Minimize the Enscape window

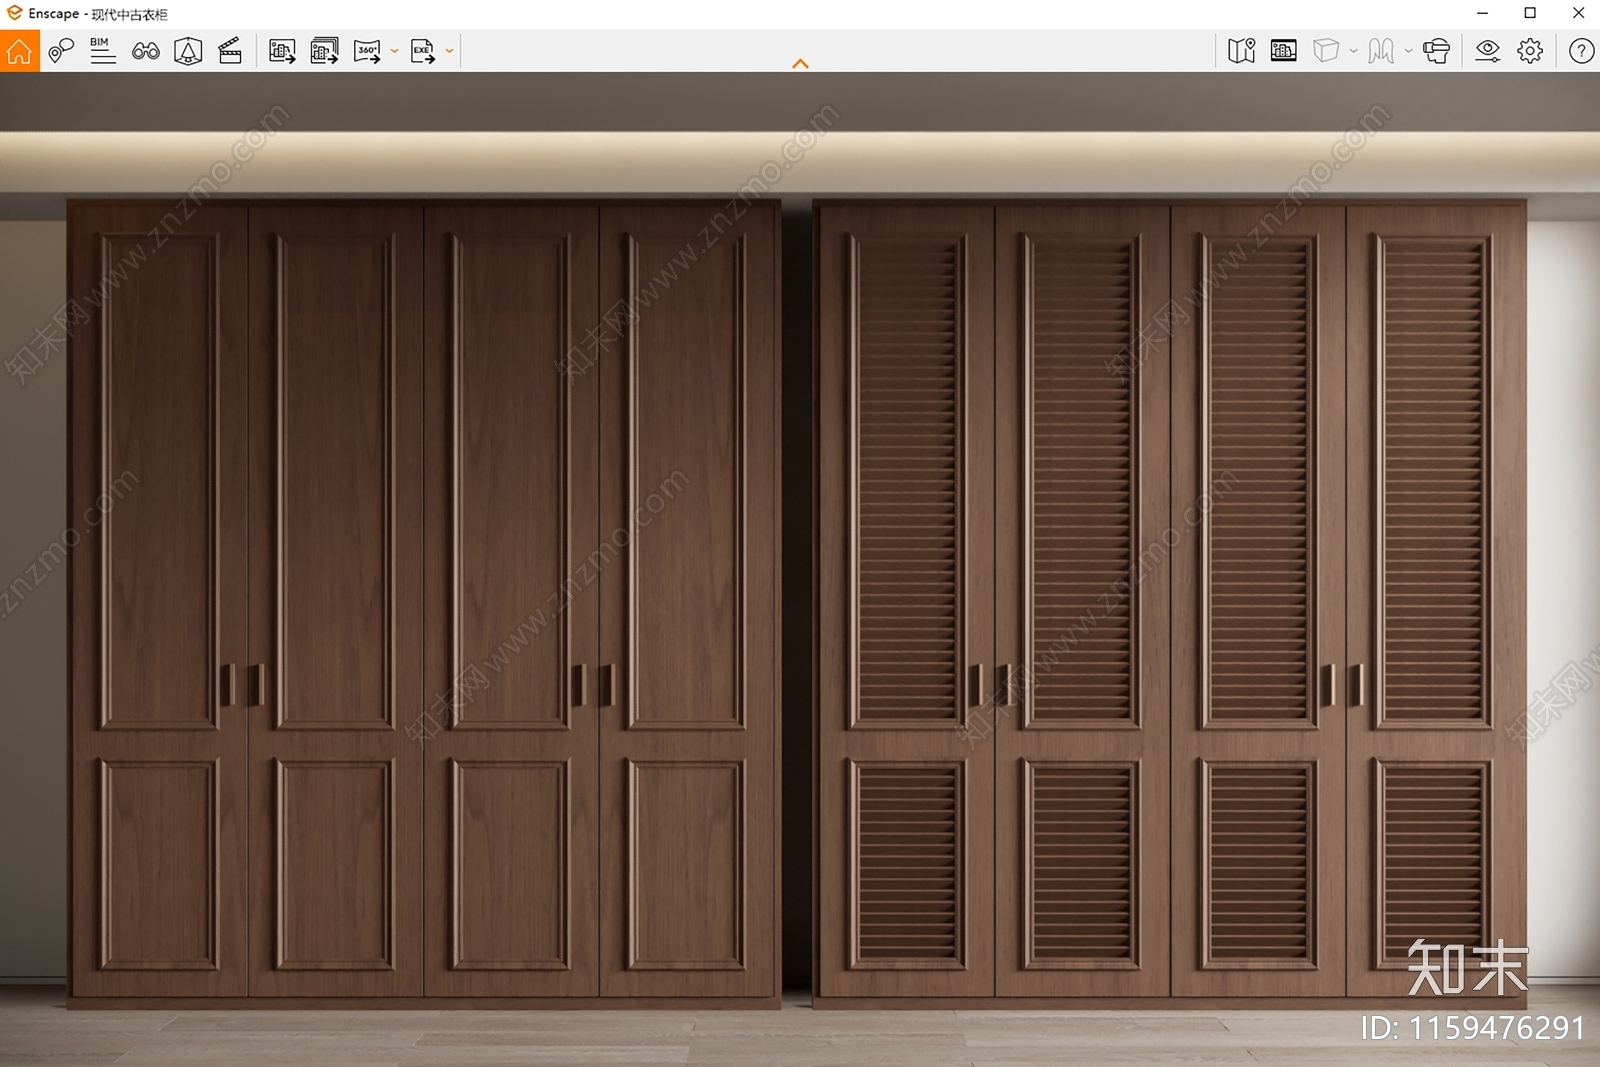(x=1483, y=13)
